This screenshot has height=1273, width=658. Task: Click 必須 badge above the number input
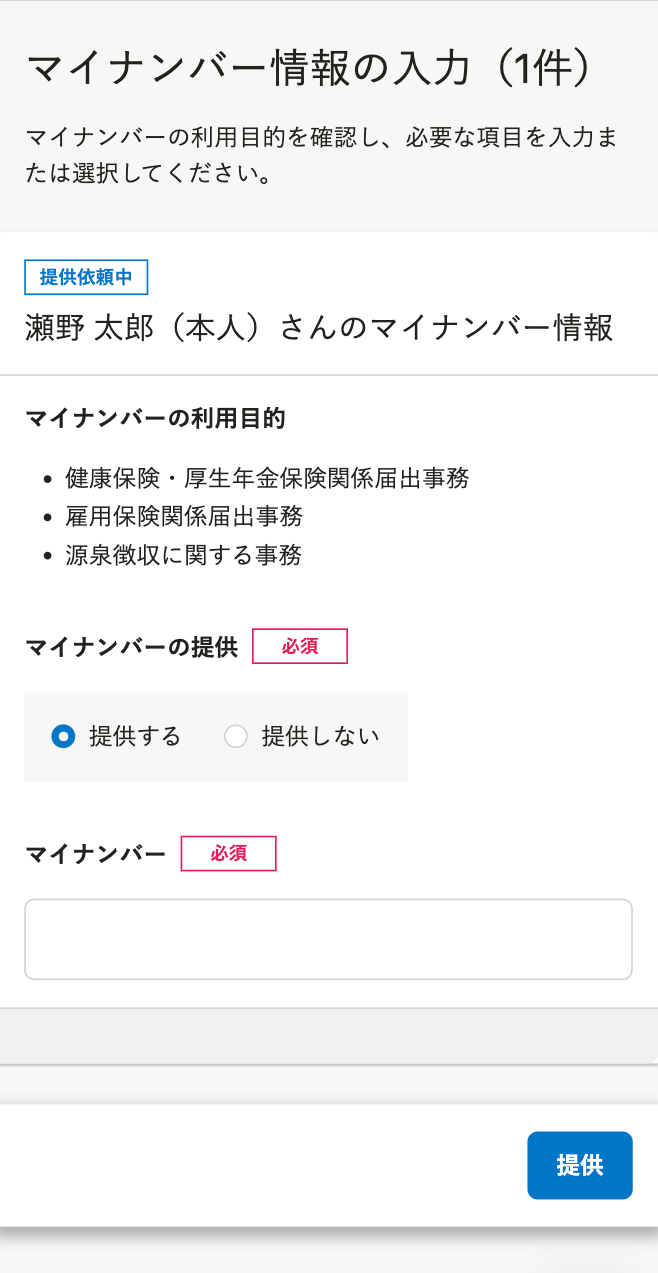point(228,853)
